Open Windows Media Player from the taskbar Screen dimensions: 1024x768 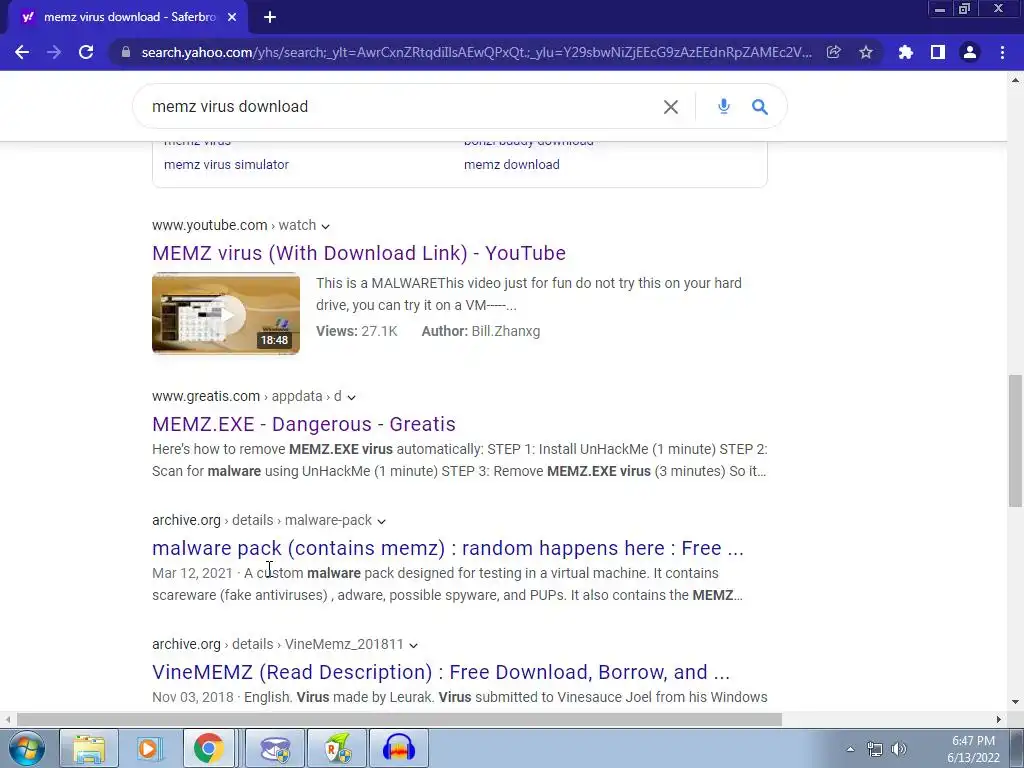tap(149, 748)
